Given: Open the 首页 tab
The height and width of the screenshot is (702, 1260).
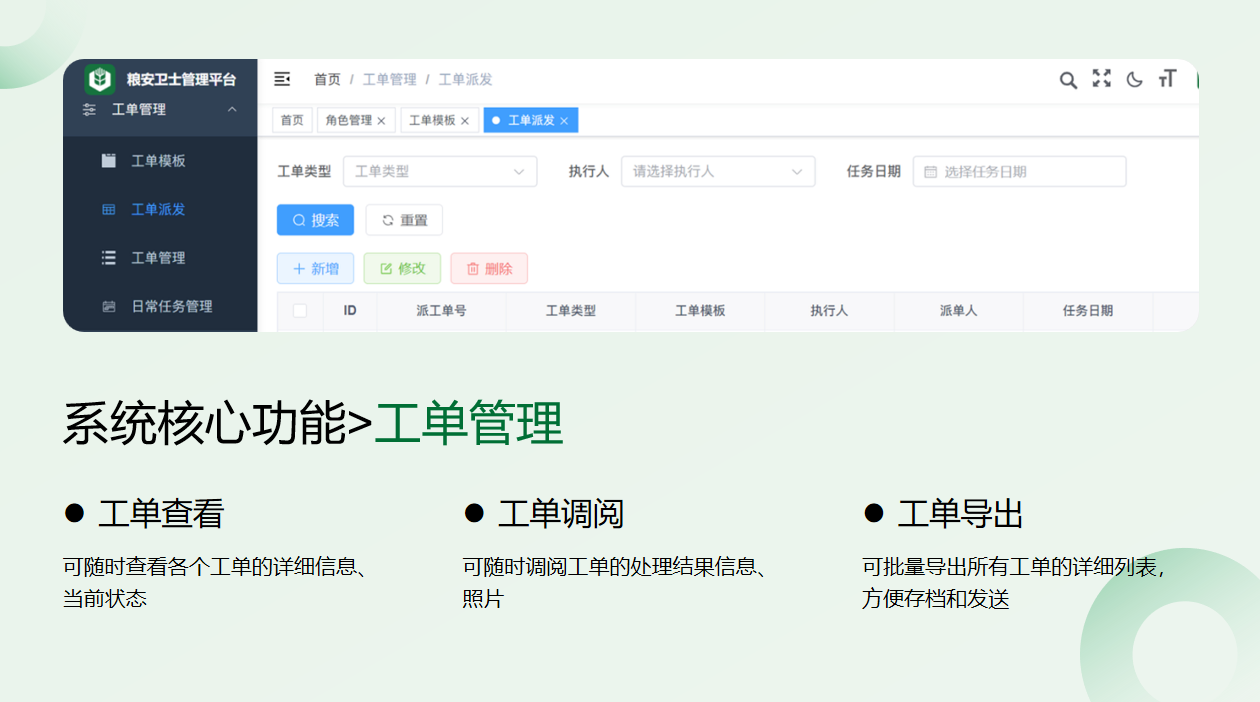Looking at the screenshot, I should pos(292,120).
